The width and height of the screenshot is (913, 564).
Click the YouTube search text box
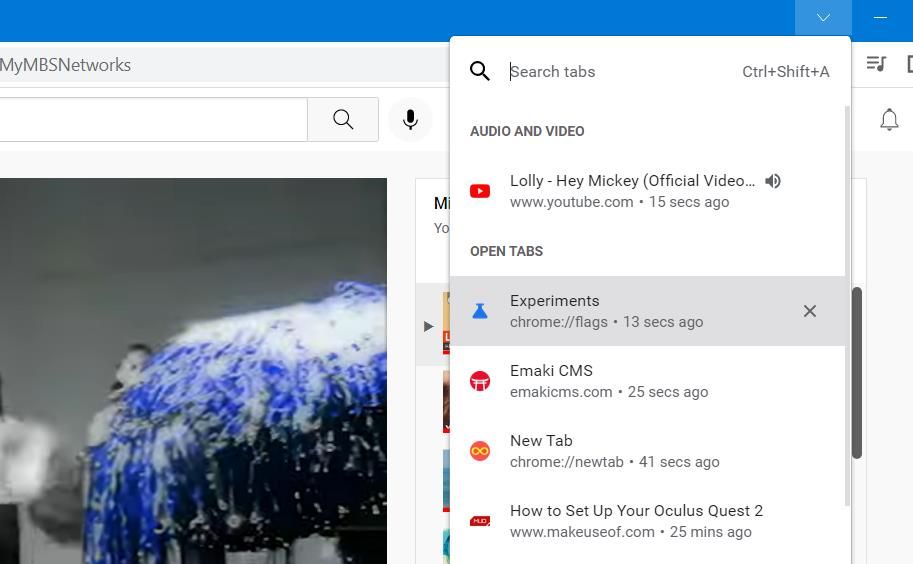pyautogui.click(x=153, y=119)
